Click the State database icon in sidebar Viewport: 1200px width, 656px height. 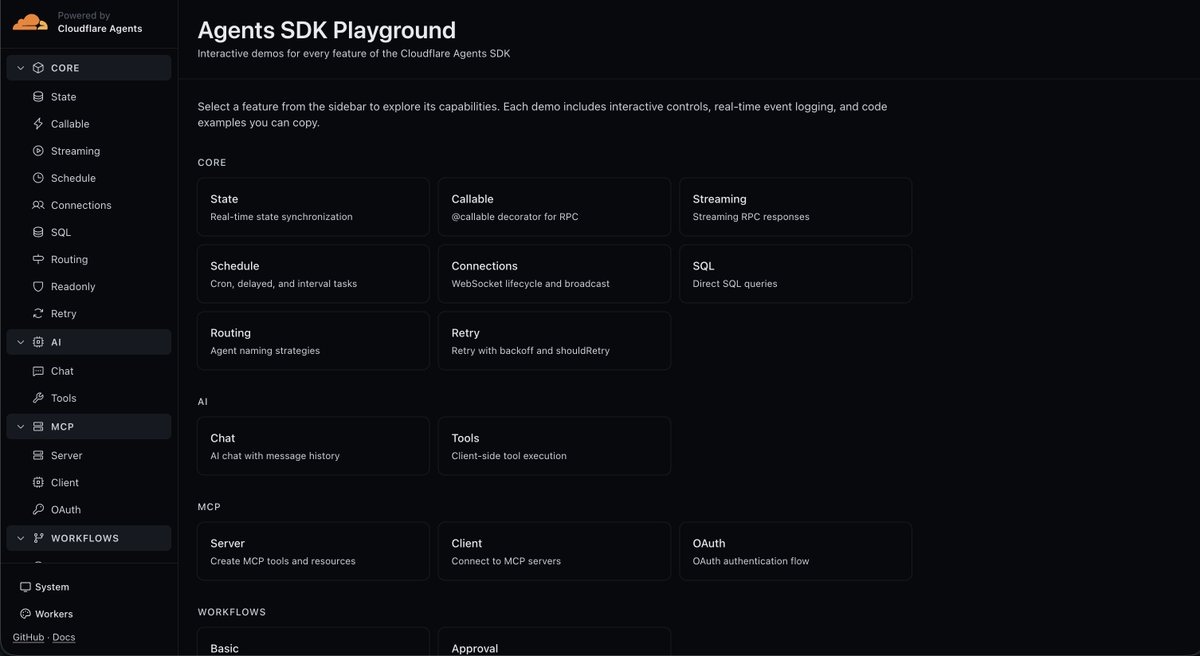[x=38, y=97]
